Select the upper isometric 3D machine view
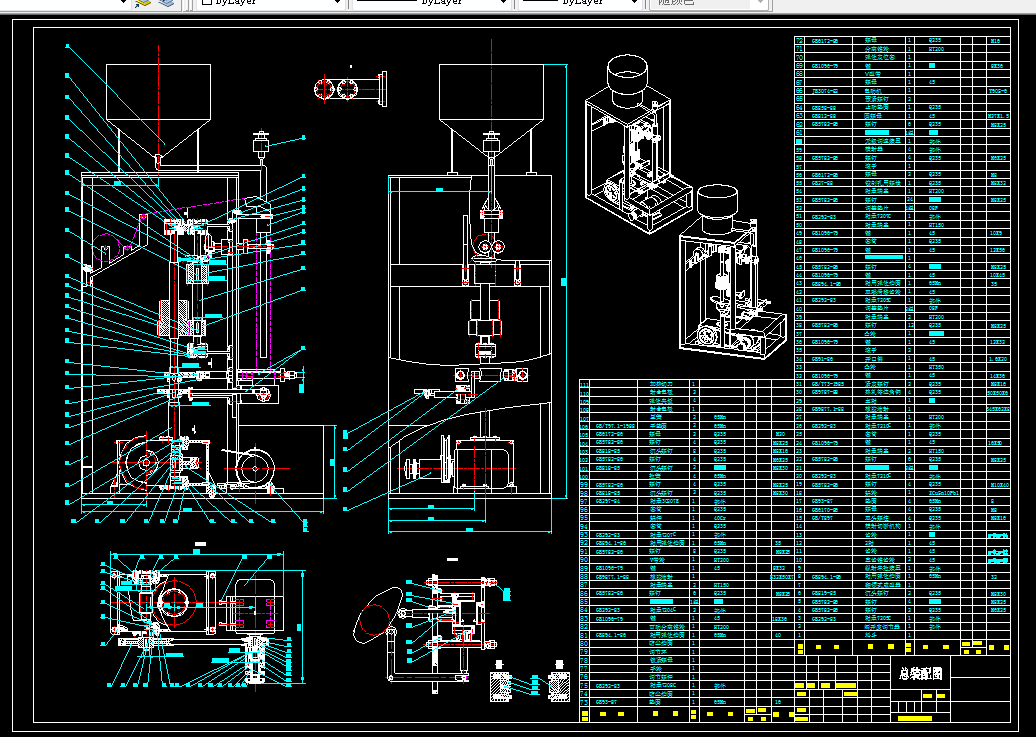 [x=637, y=145]
